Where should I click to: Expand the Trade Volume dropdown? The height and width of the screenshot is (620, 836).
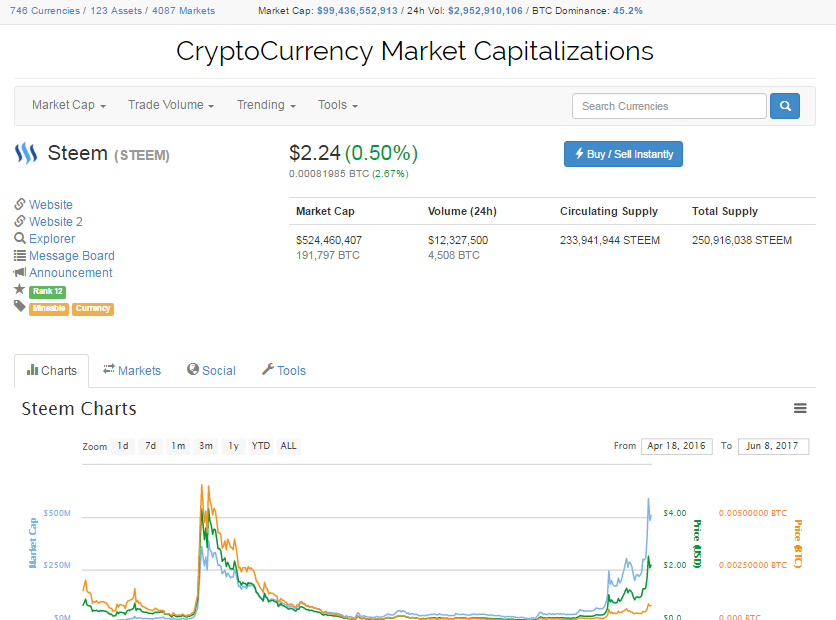[x=171, y=105]
